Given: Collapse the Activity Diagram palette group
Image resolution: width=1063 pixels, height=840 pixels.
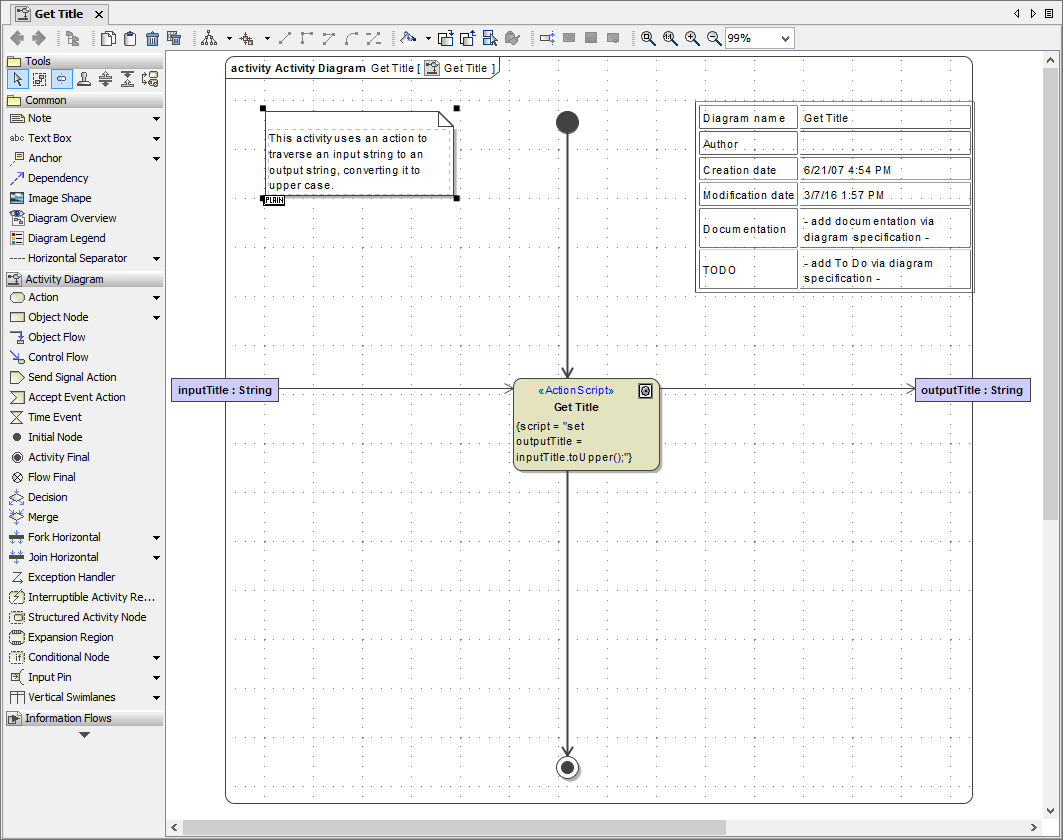Looking at the screenshot, I should coord(64,279).
